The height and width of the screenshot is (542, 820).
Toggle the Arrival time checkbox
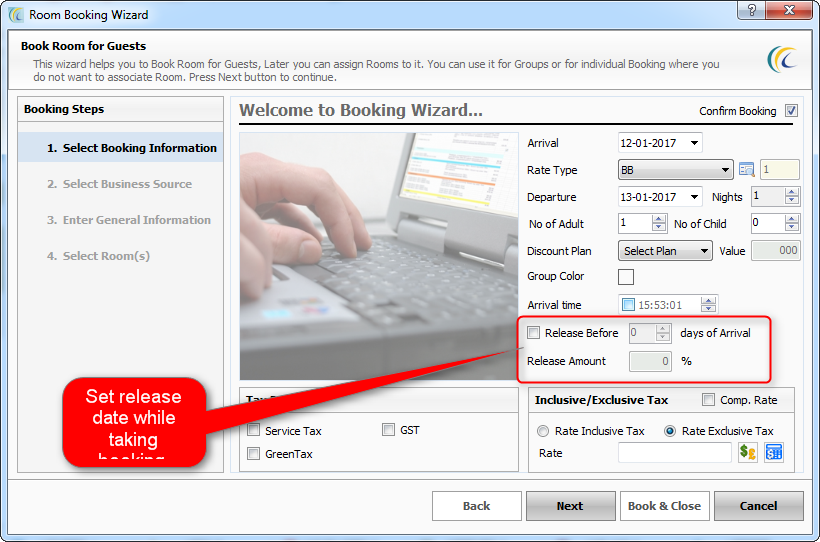pos(628,304)
